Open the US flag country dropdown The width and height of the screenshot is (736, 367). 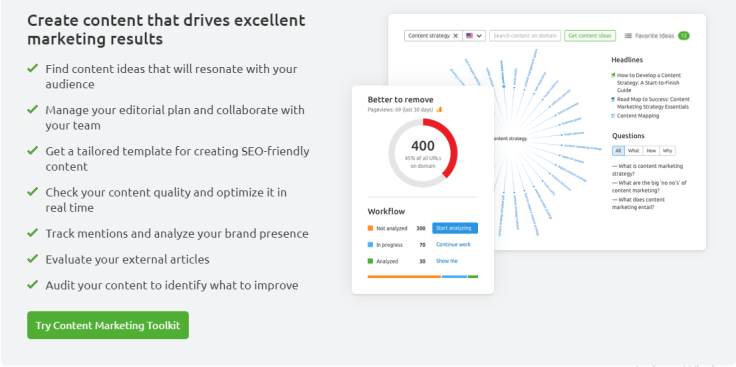474,36
